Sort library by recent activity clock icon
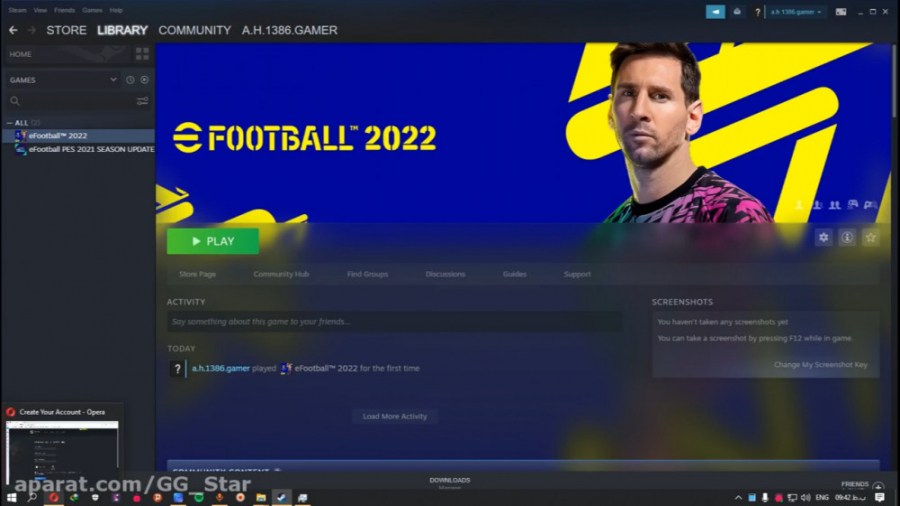The width and height of the screenshot is (900, 506). point(130,80)
